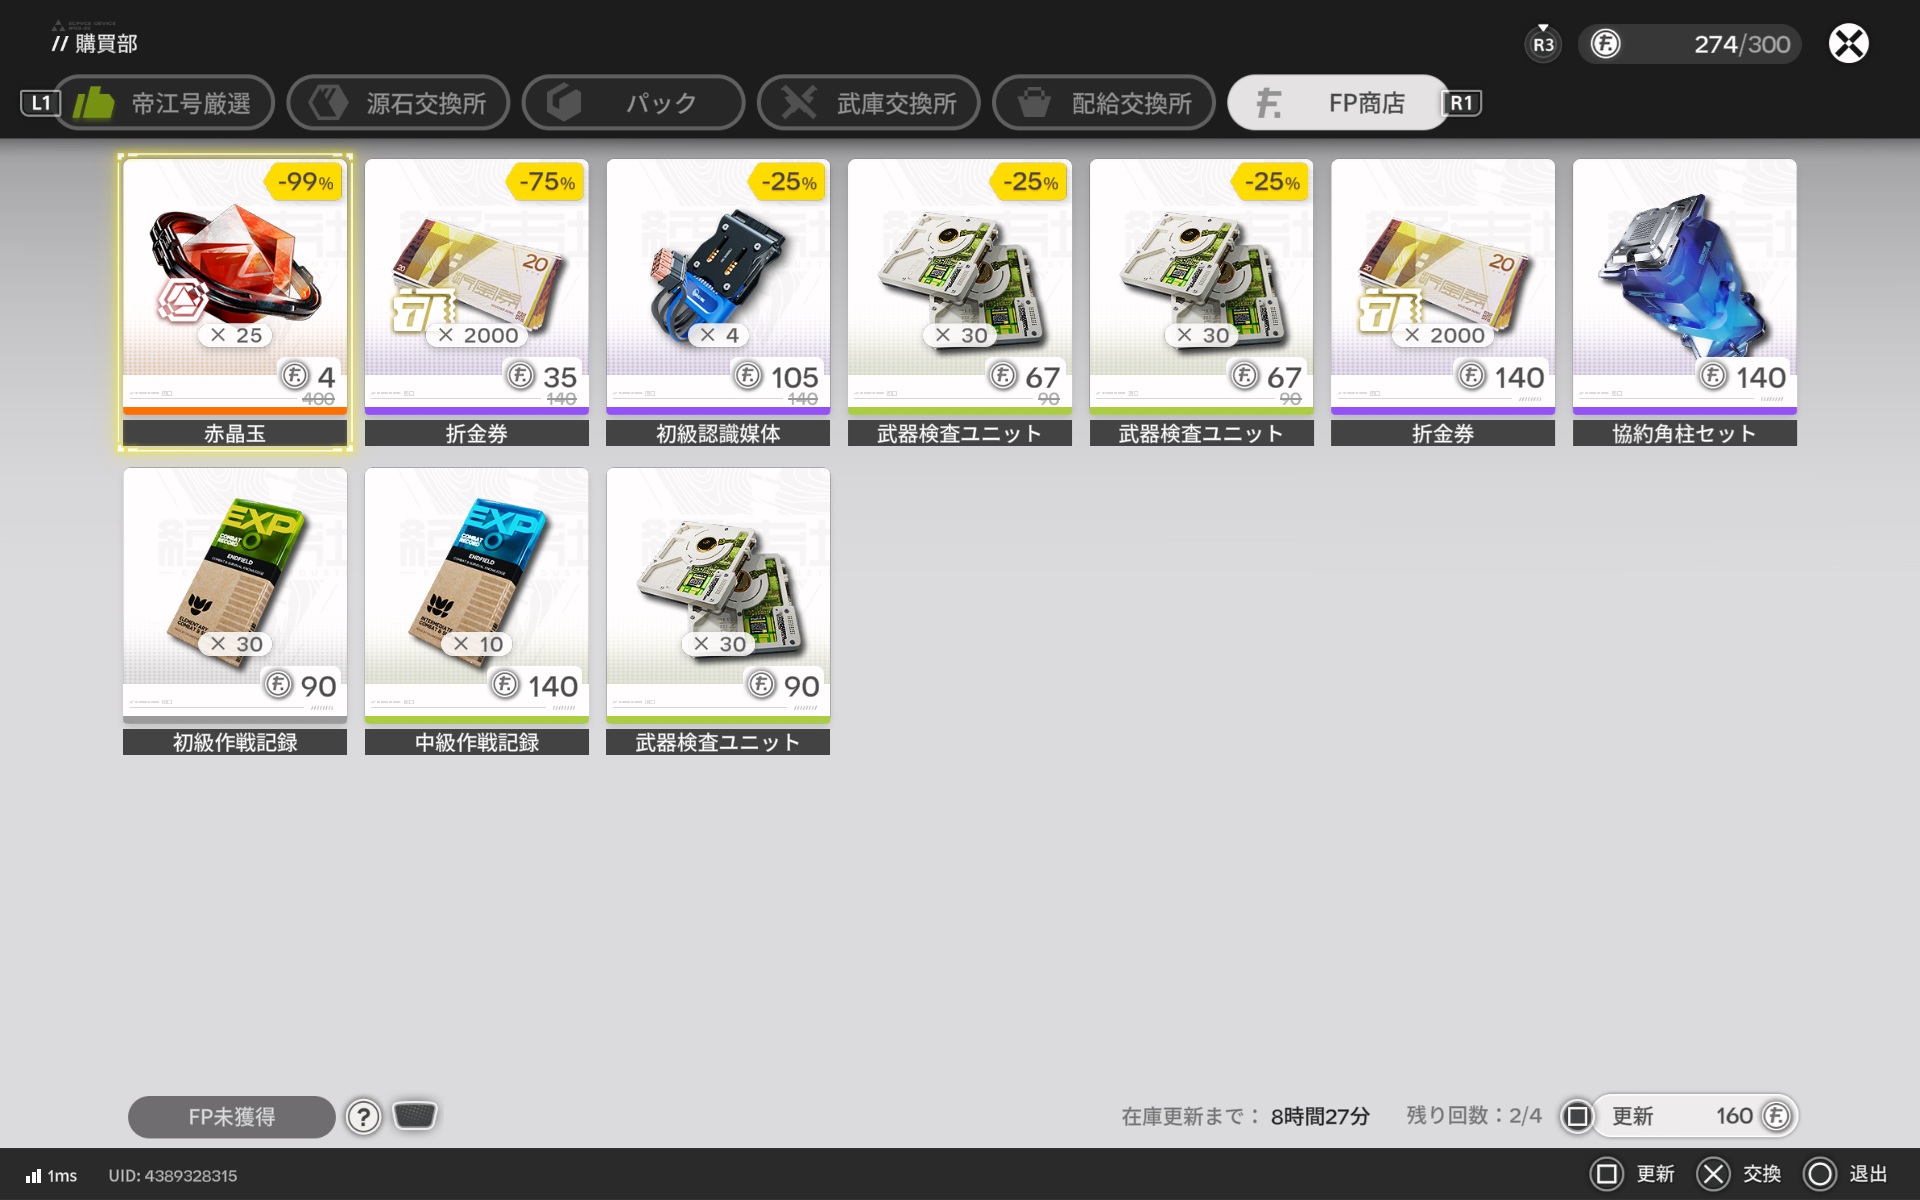Click the FP未獲得 button
The height and width of the screenshot is (1200, 1920).
pyautogui.click(x=231, y=1117)
